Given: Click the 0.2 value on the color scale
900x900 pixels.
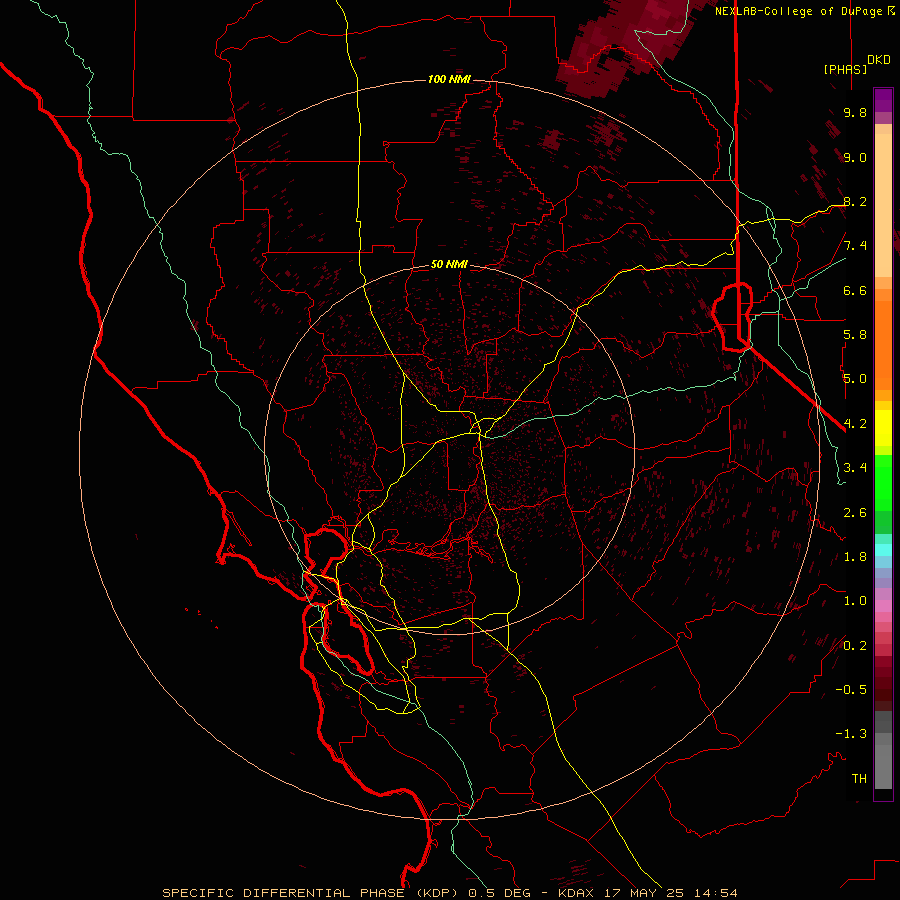Looking at the screenshot, I should tap(855, 646).
